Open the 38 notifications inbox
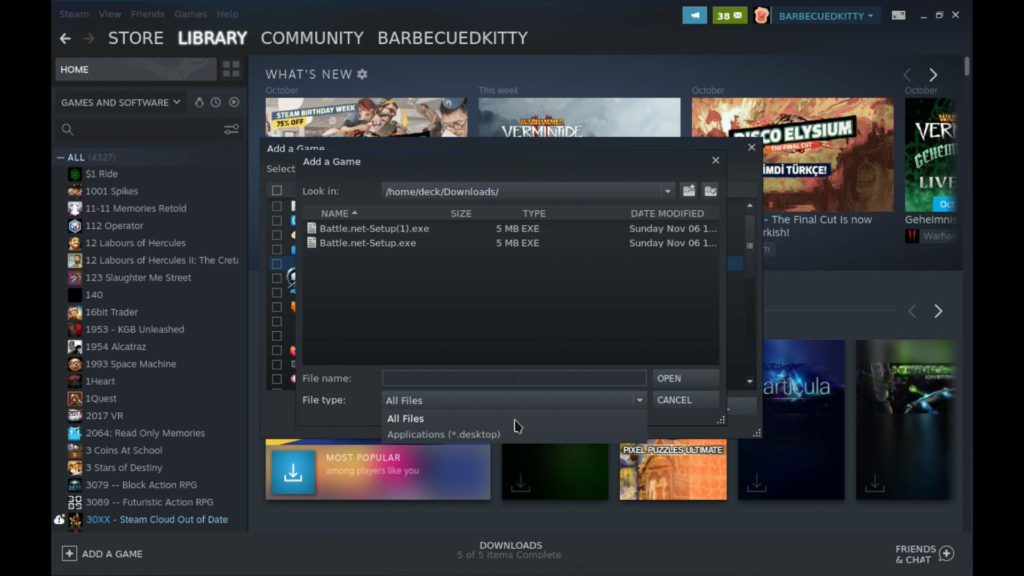Image resolution: width=1024 pixels, height=576 pixels. coord(729,15)
